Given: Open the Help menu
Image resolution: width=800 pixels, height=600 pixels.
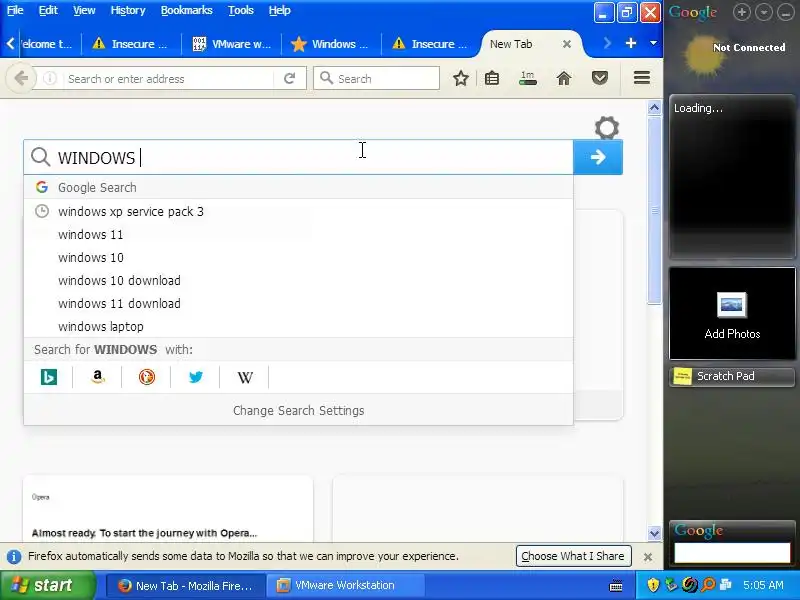Looking at the screenshot, I should click(x=280, y=10).
